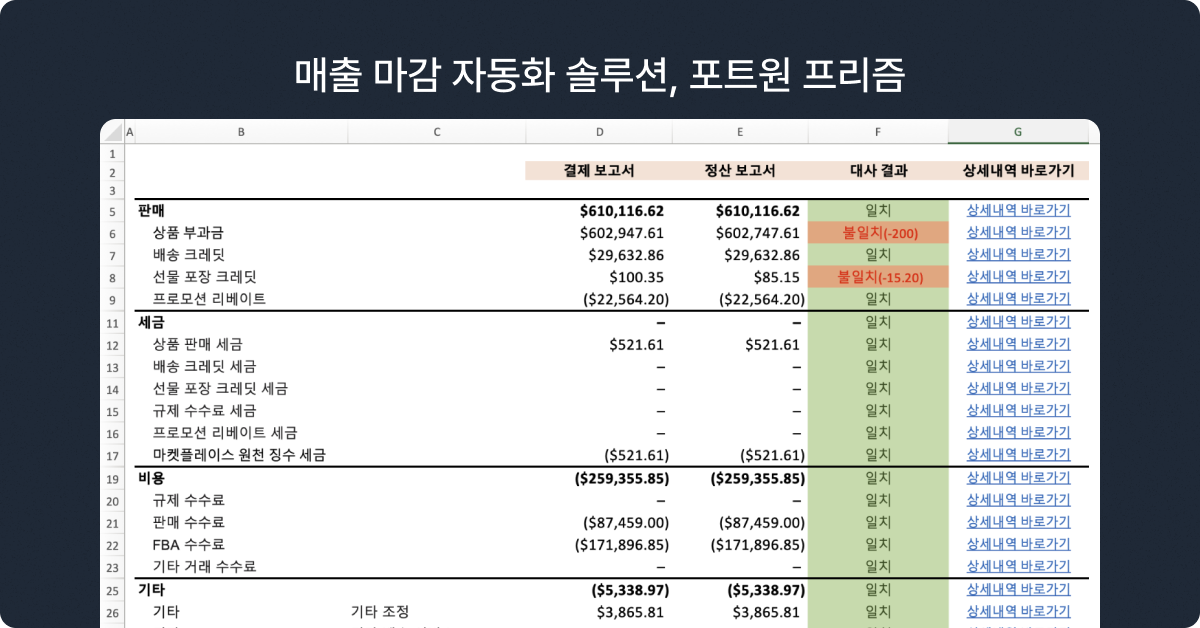The image size is (1200, 628).
Task: Open 상세내역 바로가기 link for 상품 판매 세금
Action: (1018, 344)
